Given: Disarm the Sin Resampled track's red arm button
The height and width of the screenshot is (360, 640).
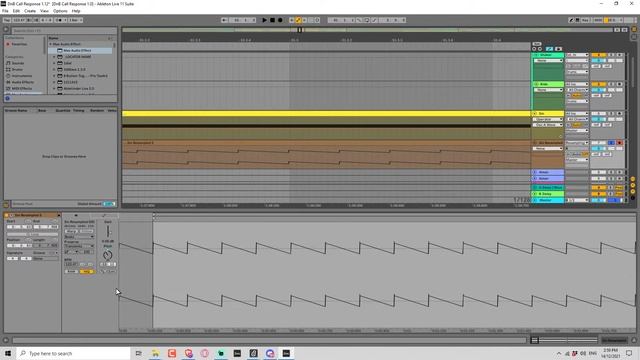Looking at the screenshot, I should coord(620,143).
